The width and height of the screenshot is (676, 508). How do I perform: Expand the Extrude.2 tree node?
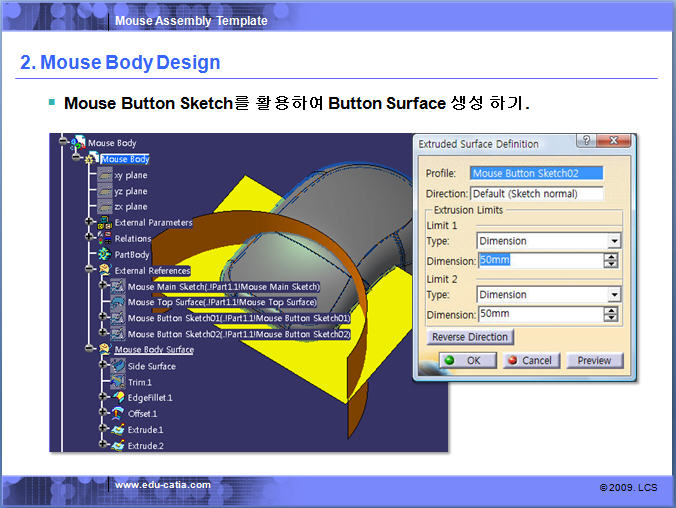pyautogui.click(x=103, y=446)
